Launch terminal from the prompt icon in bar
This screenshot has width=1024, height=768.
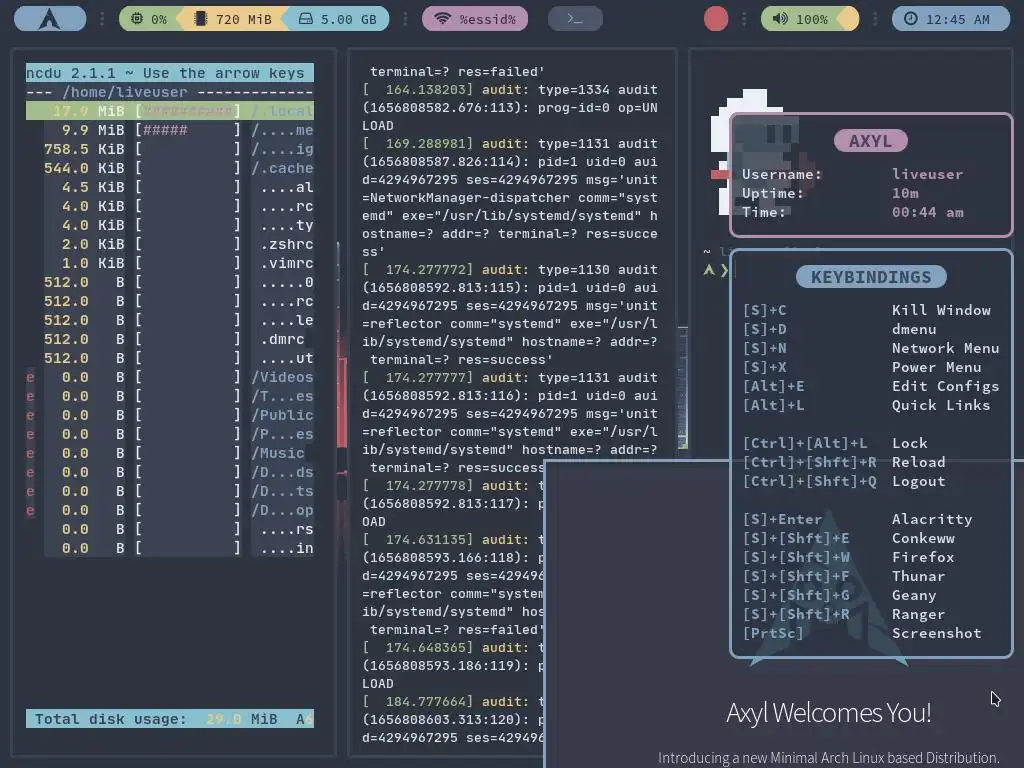pos(575,19)
